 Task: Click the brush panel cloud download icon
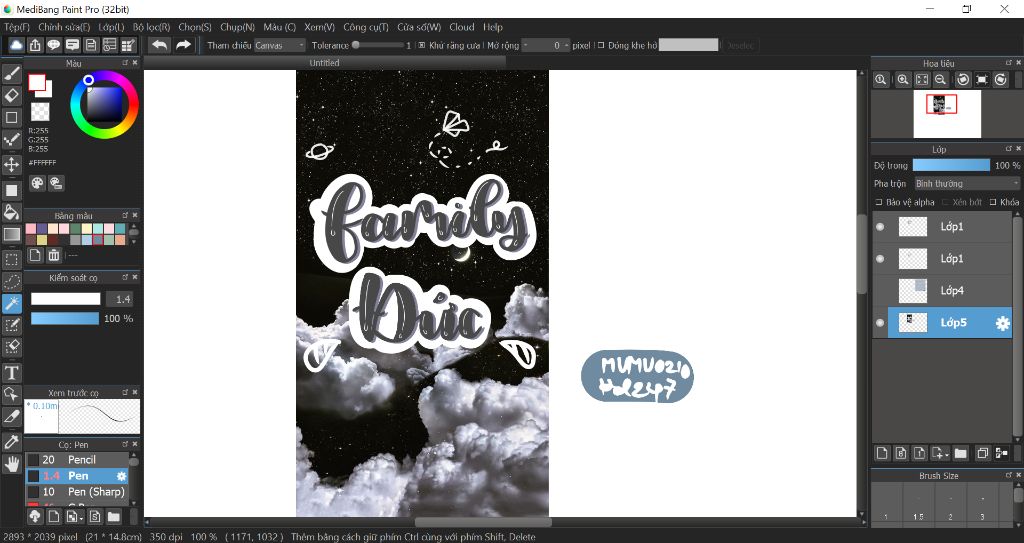click(x=35, y=516)
